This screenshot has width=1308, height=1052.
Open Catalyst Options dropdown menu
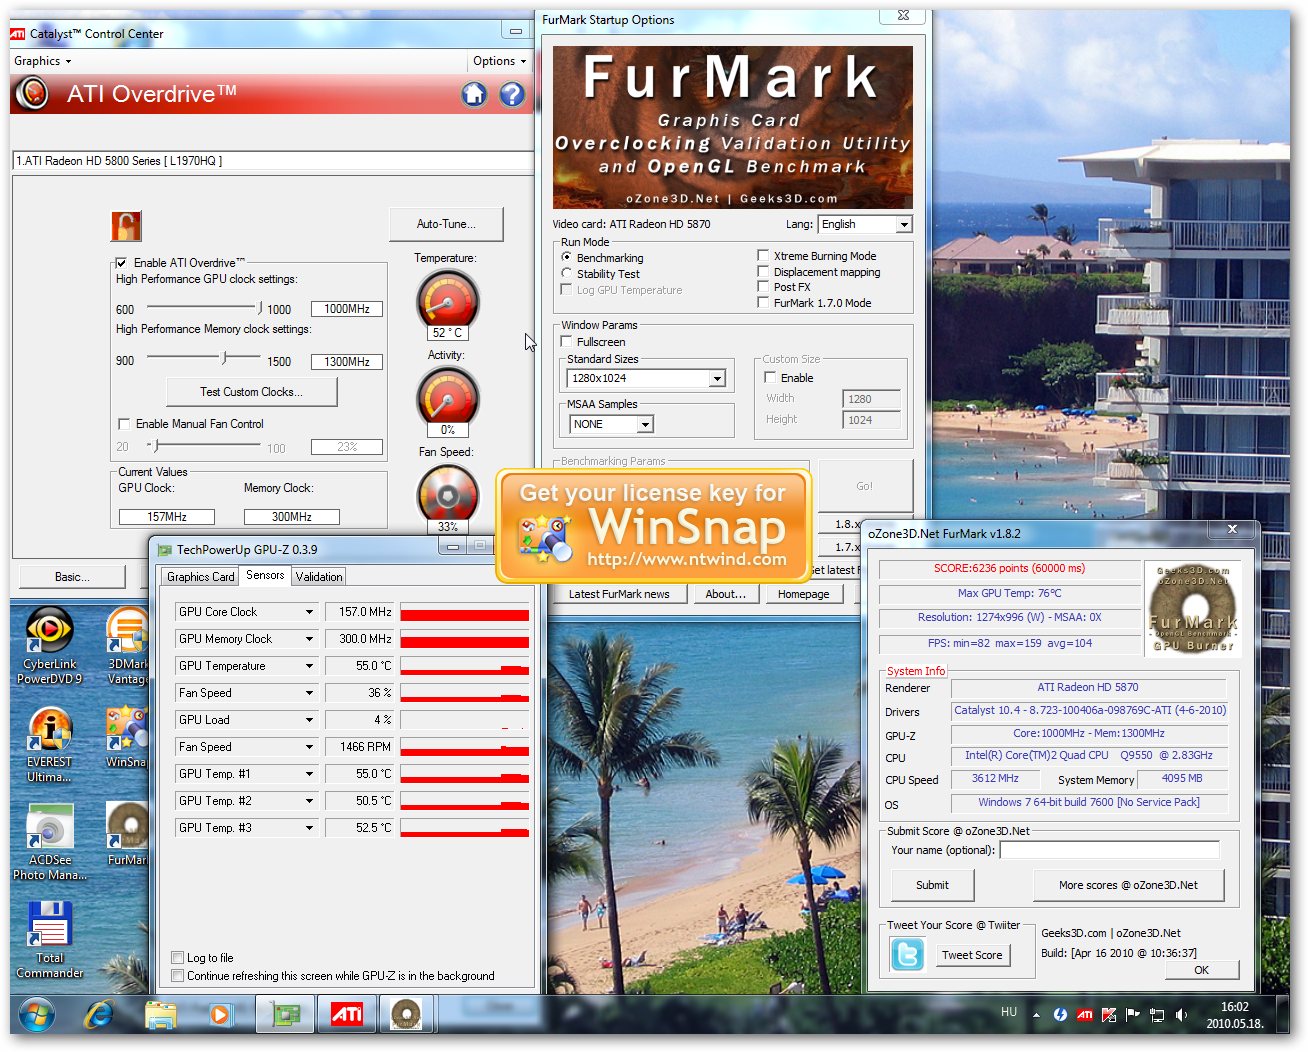point(499,61)
